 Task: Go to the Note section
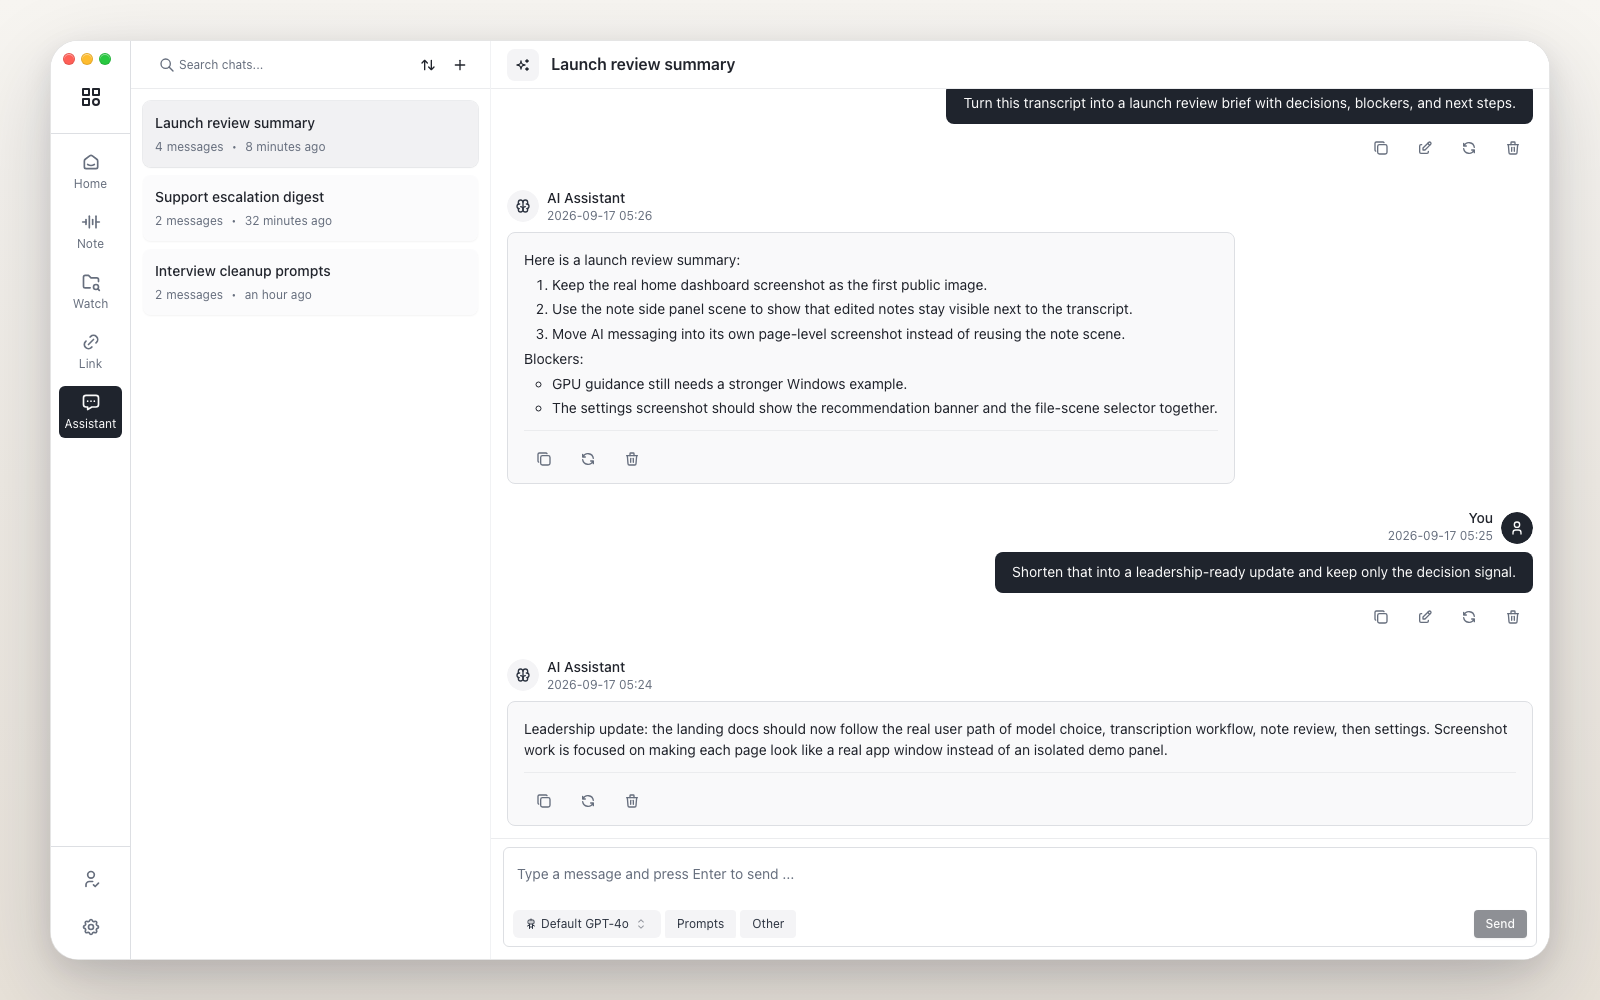tap(90, 232)
